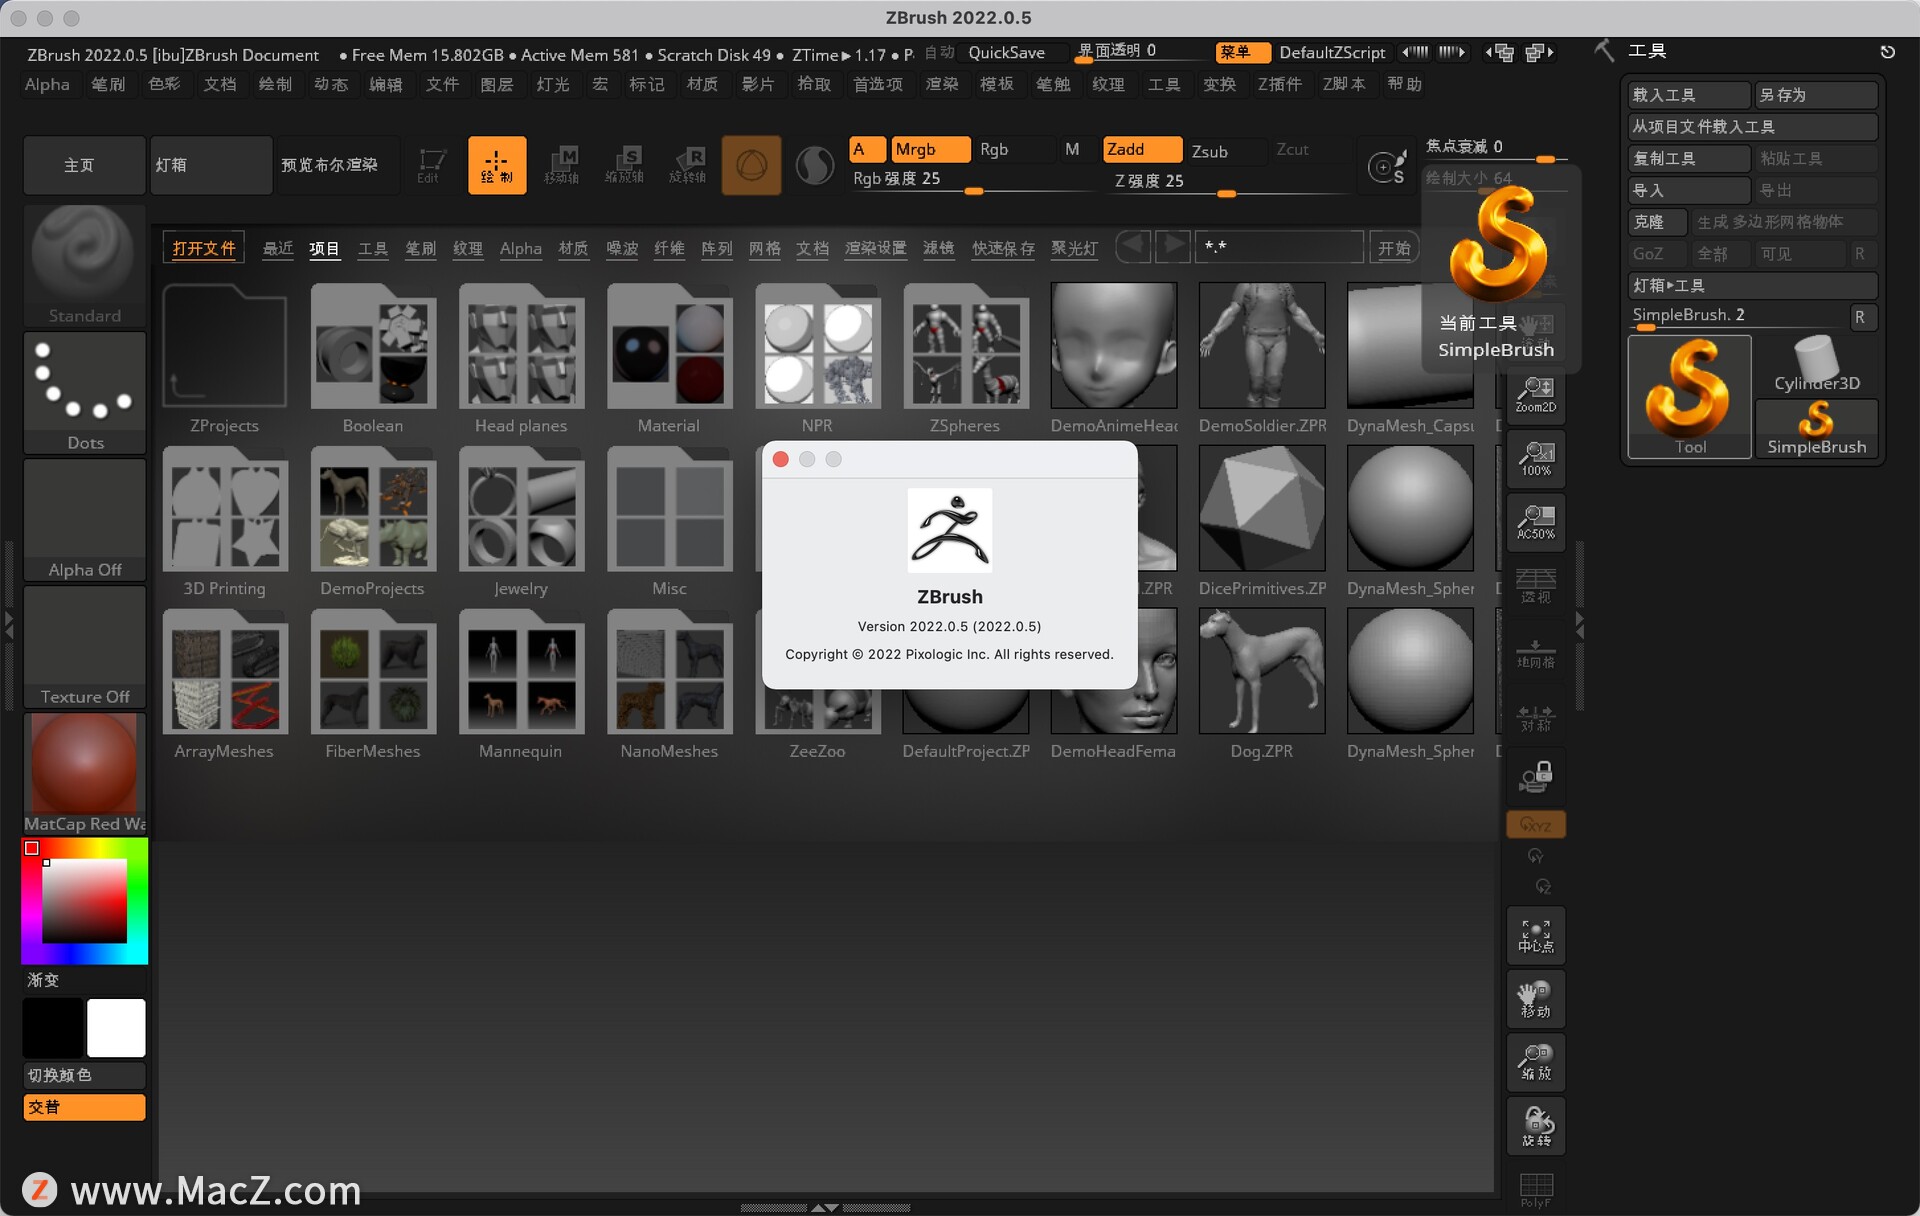Open the 色彩 color menu
Screen dimensions: 1920x1216
click(x=164, y=84)
